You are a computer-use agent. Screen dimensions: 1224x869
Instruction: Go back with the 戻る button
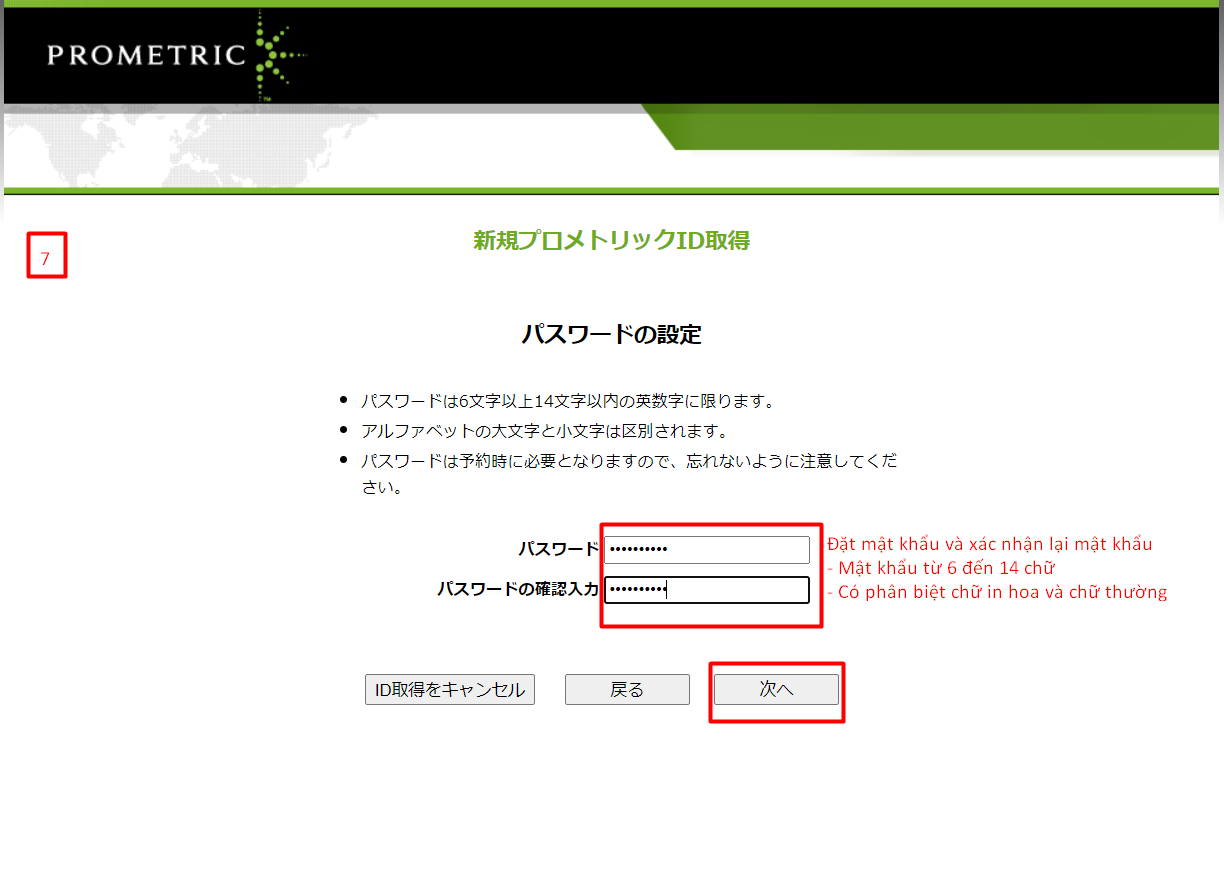[x=627, y=690]
